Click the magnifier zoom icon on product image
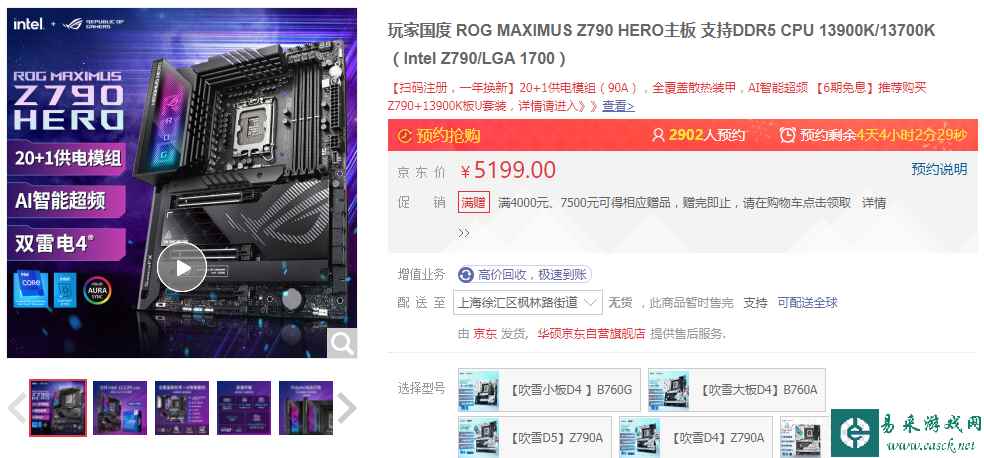This screenshot has width=984, height=458. coord(342,343)
